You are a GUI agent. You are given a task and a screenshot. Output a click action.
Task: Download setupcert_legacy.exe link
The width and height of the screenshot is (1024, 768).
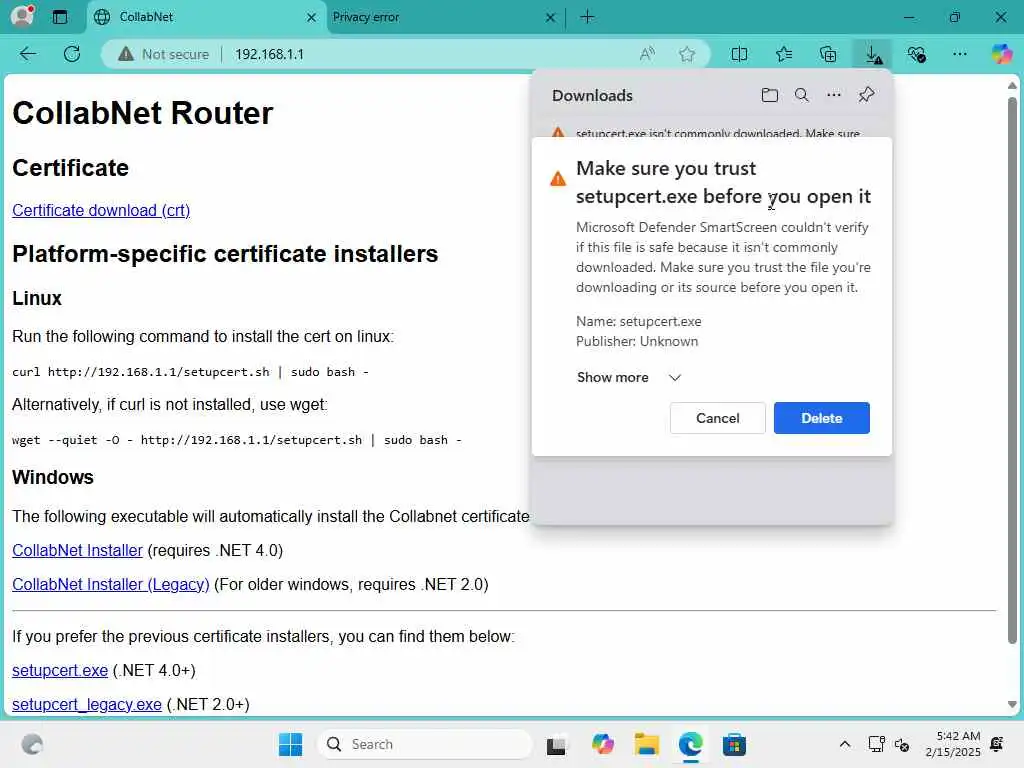tap(87, 705)
